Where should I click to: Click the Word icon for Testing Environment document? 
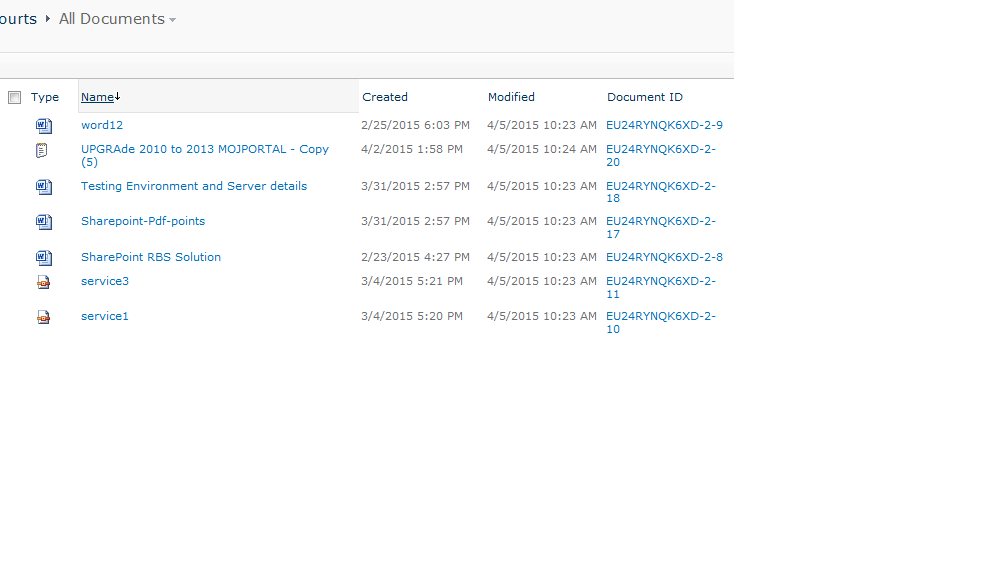pos(43,187)
